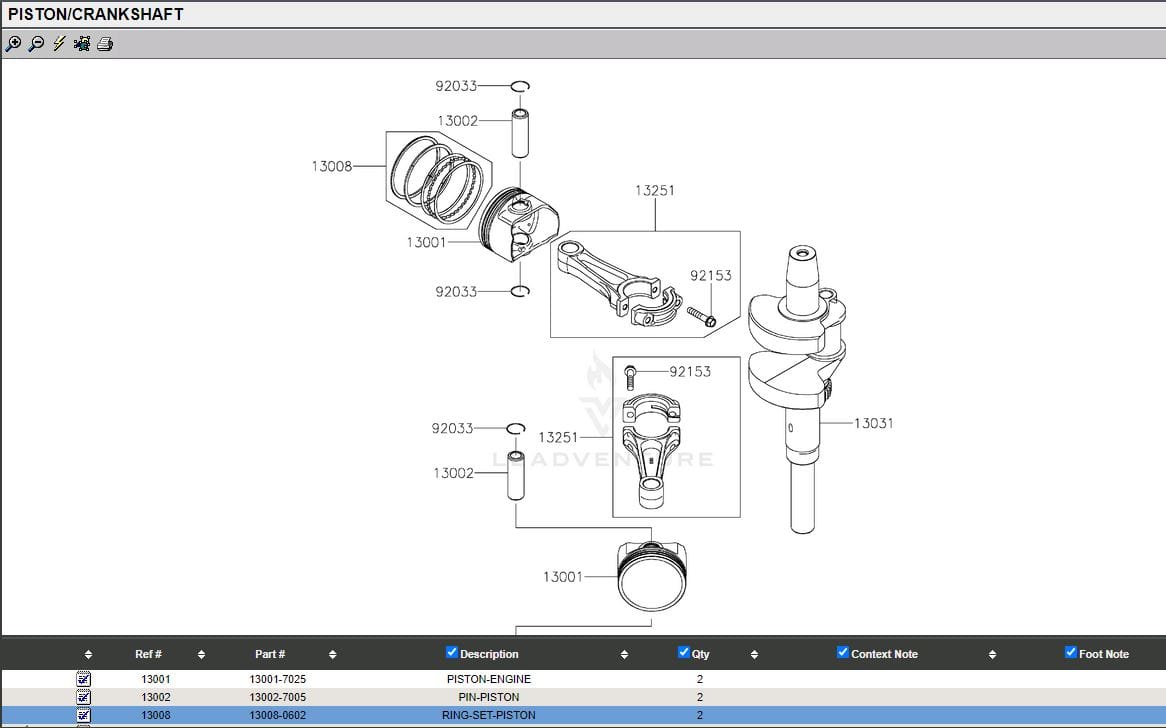This screenshot has width=1166, height=728.
Task: Click the lightning bolt toolbar icon
Action: tap(59, 43)
